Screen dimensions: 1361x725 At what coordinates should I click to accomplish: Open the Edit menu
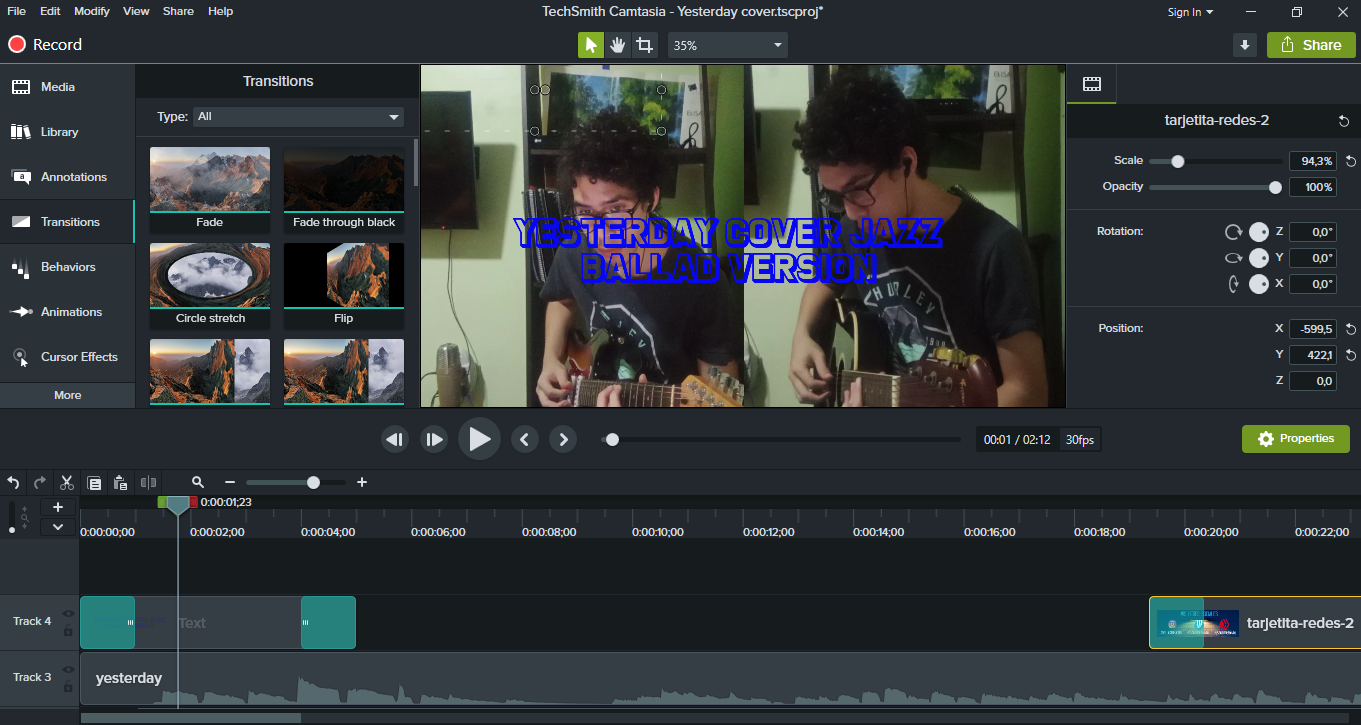(51, 11)
